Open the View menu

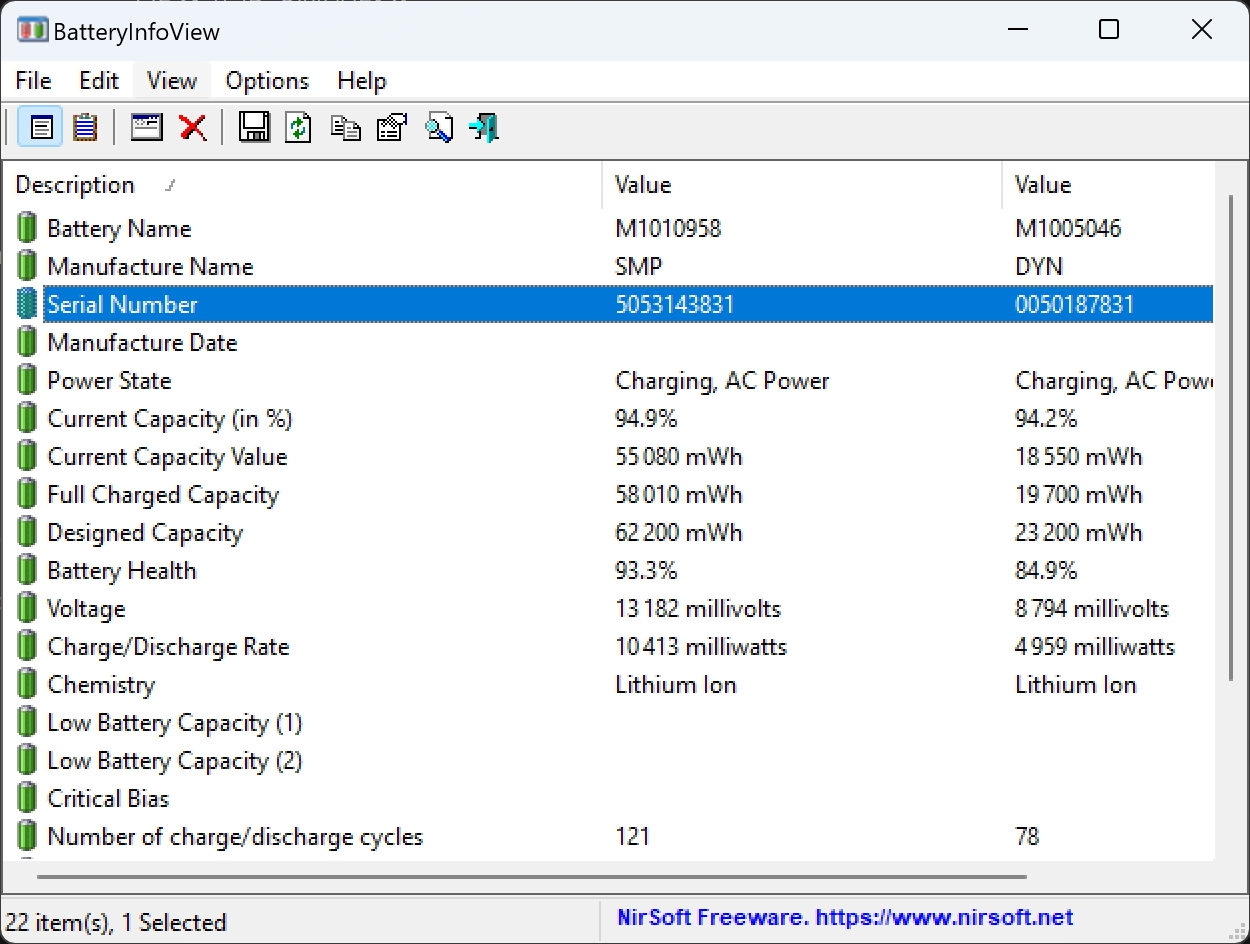point(171,81)
